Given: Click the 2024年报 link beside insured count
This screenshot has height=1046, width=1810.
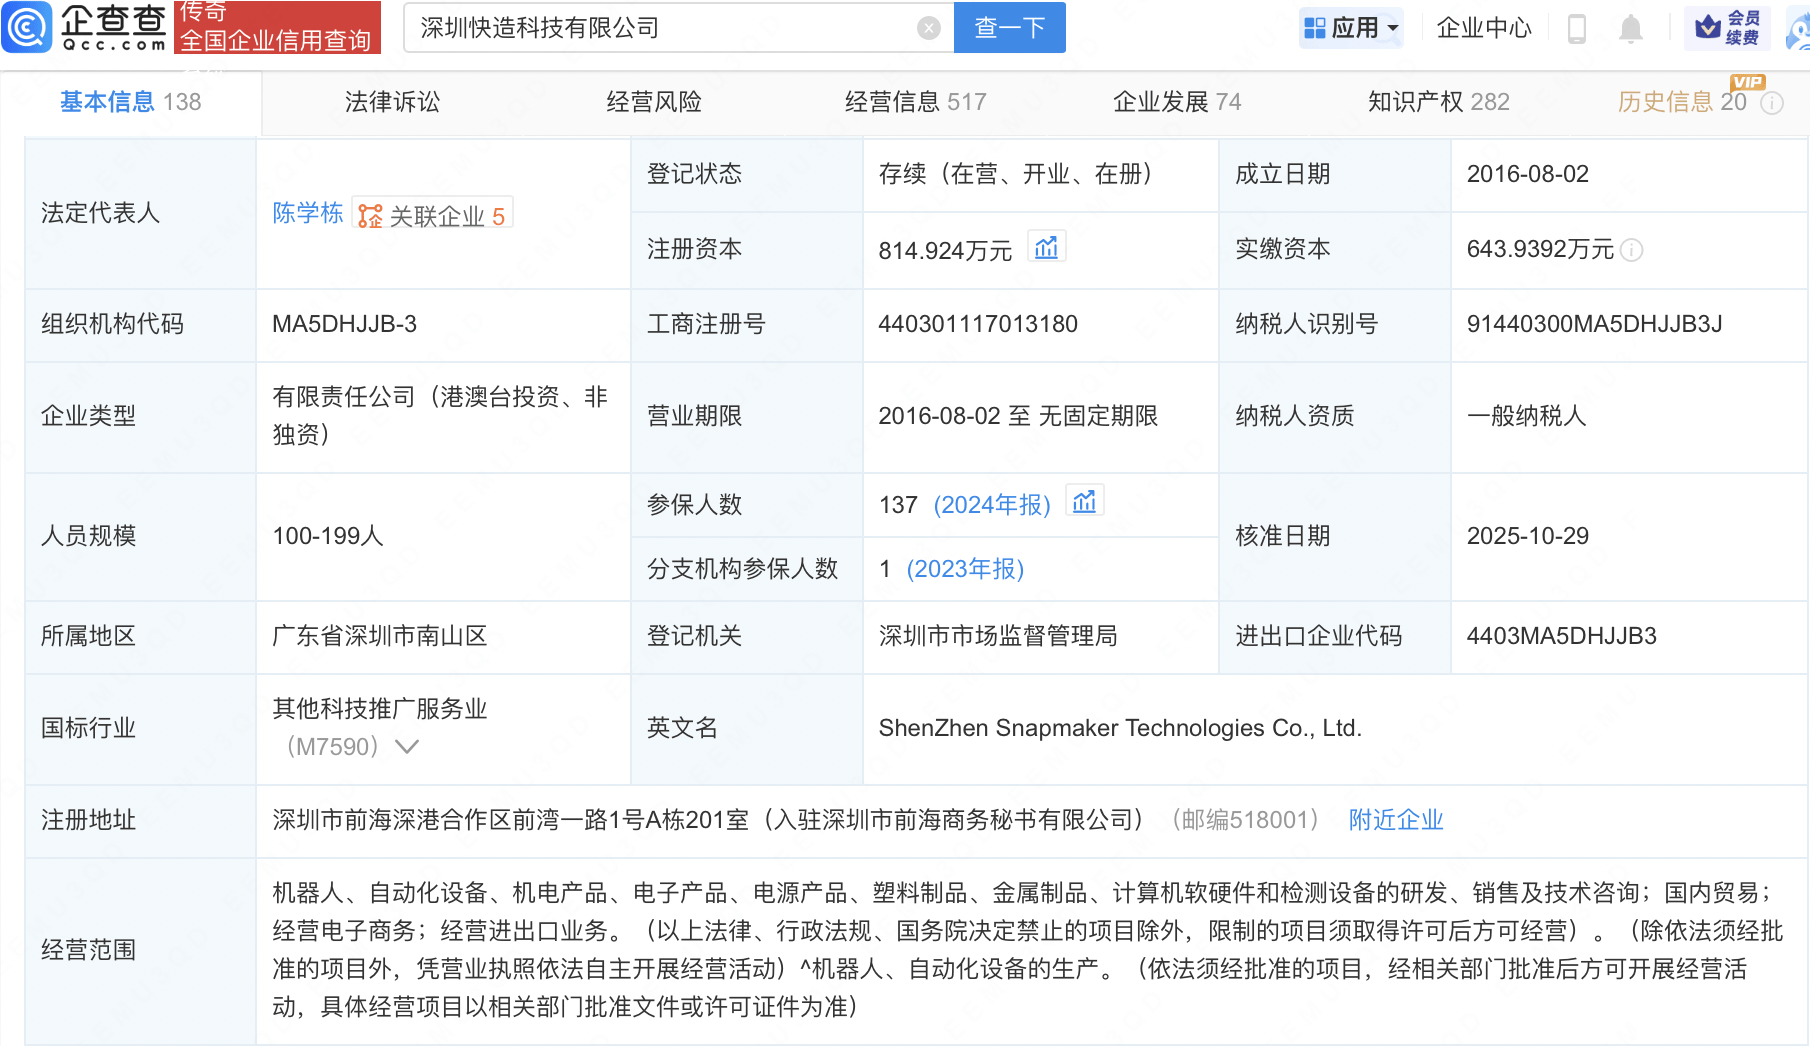Looking at the screenshot, I should click(993, 505).
